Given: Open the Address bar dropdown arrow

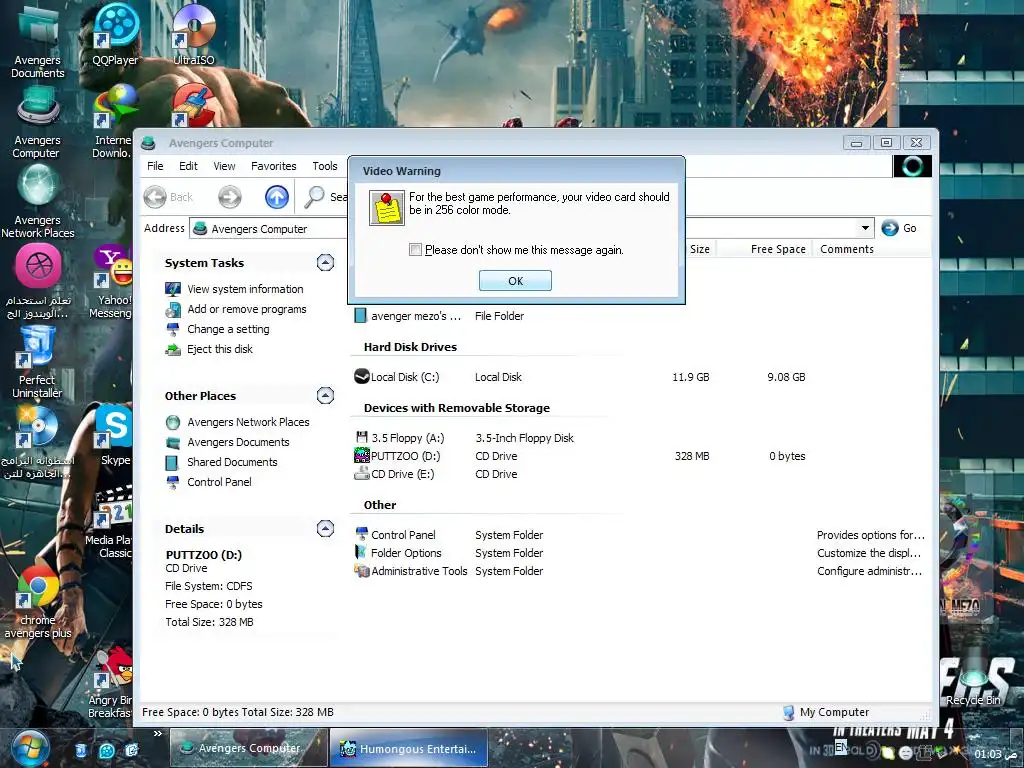Looking at the screenshot, I should coord(865,228).
